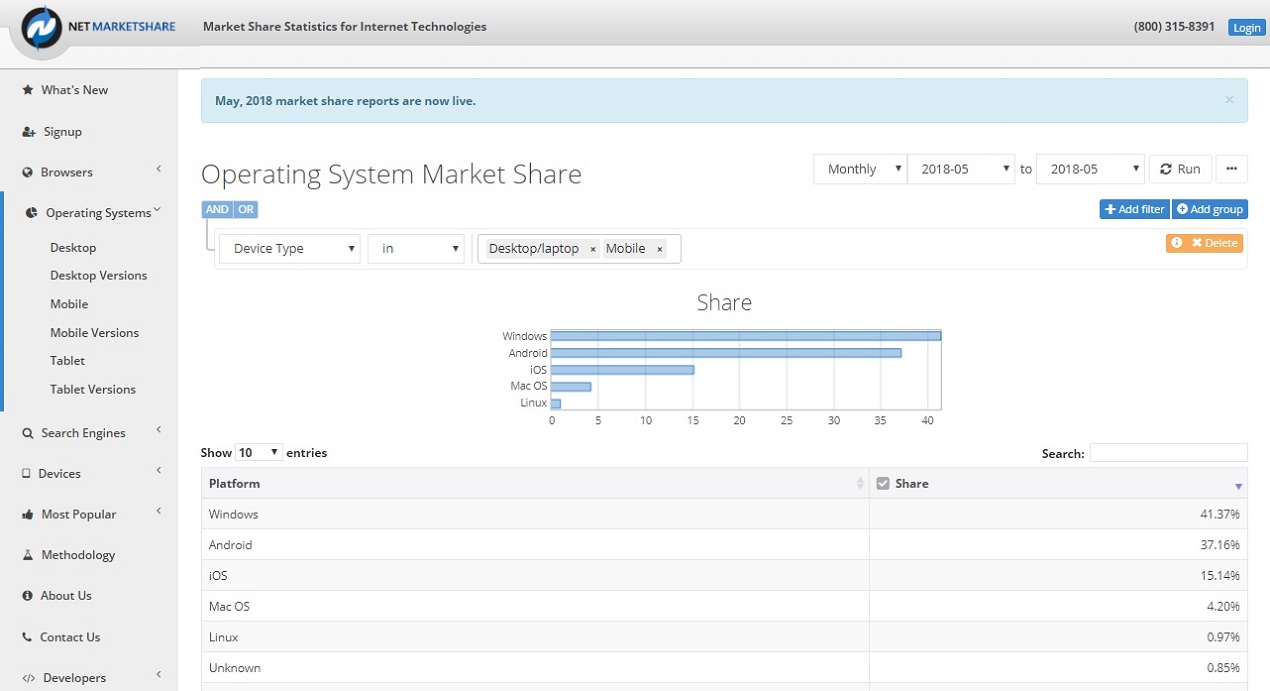Click the NetMarketShare logo icon
Image resolution: width=1270 pixels, height=691 pixels.
41,27
